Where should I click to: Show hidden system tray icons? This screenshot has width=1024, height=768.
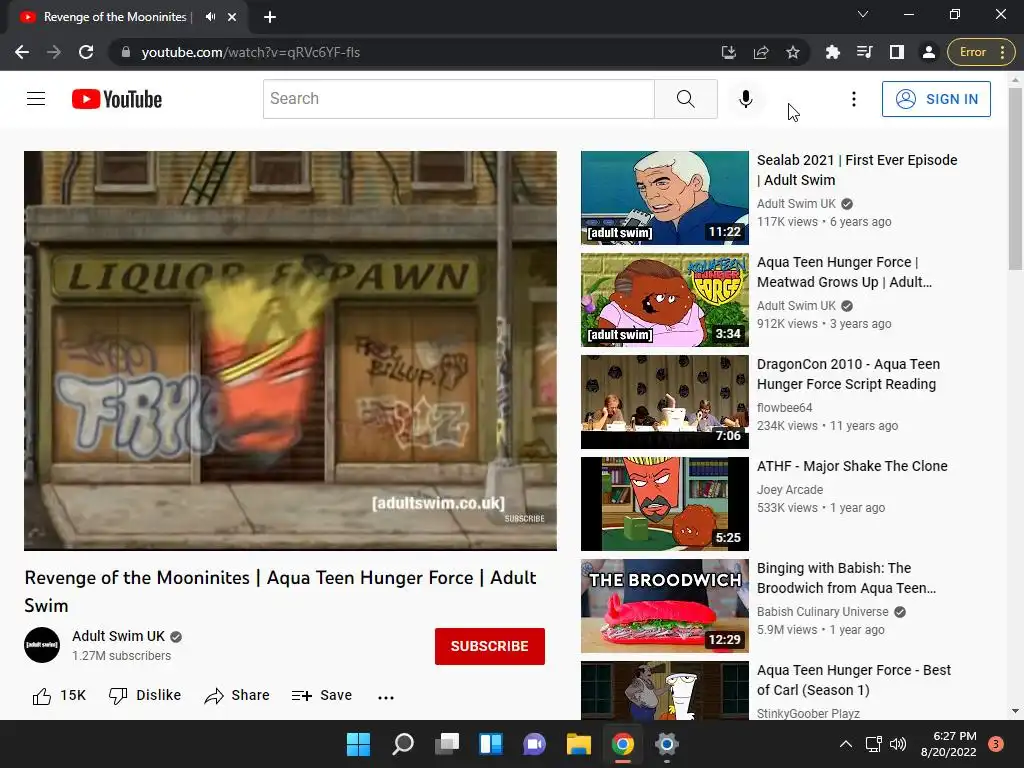(x=846, y=744)
